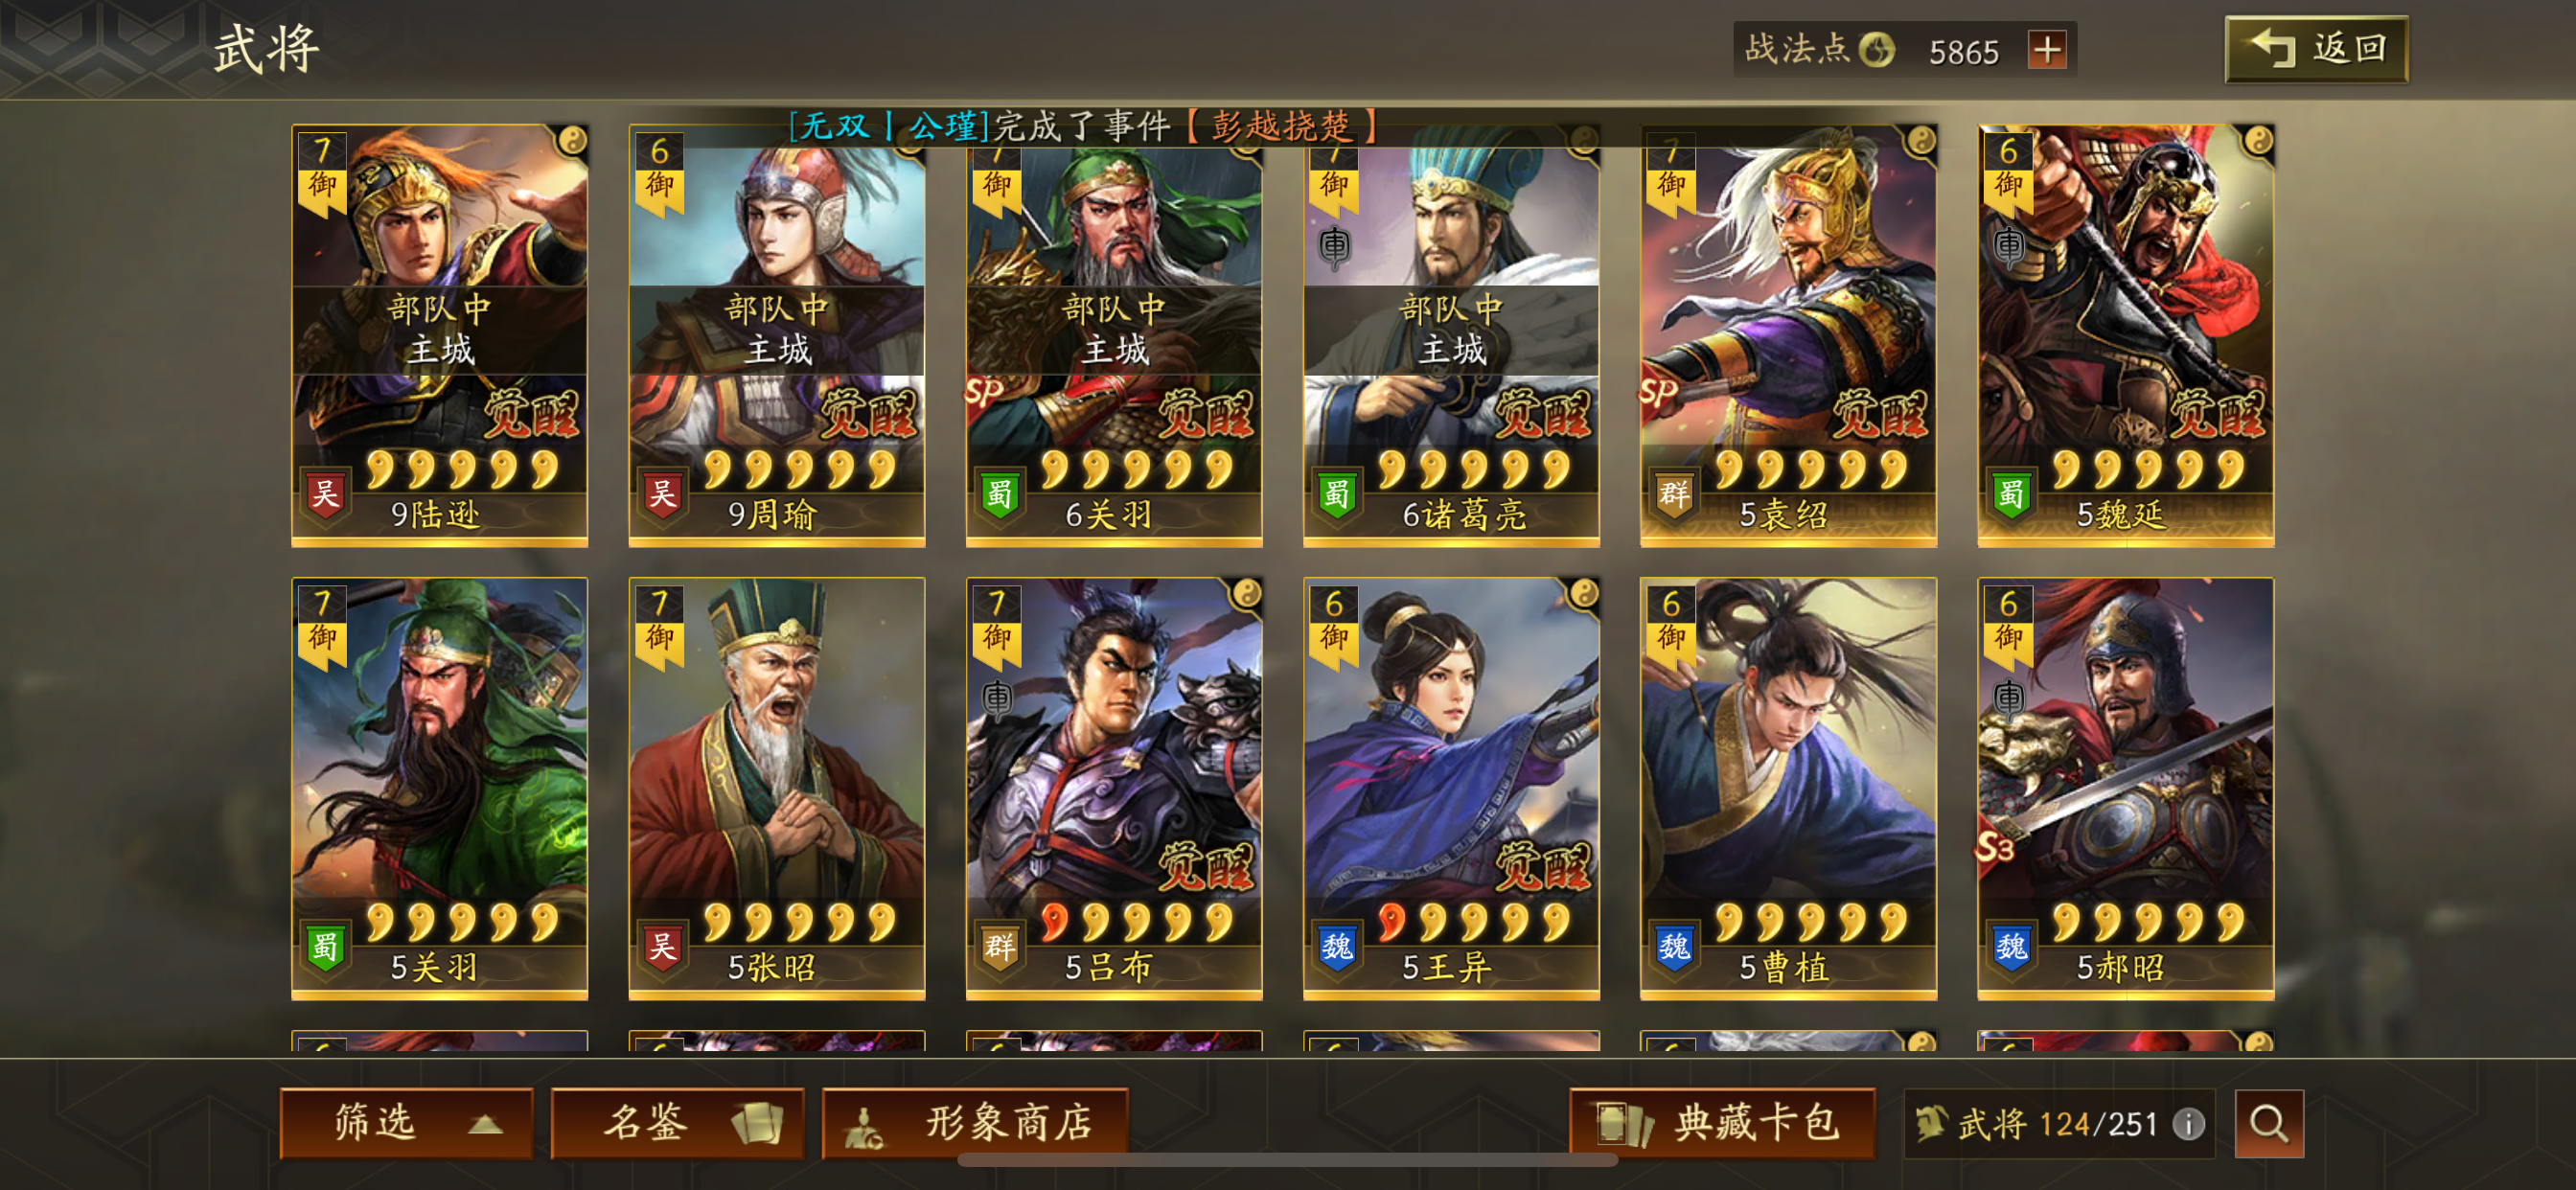This screenshot has width=2576, height=1190.
Task: Open the magnifier search icon
Action: (x=2268, y=1123)
